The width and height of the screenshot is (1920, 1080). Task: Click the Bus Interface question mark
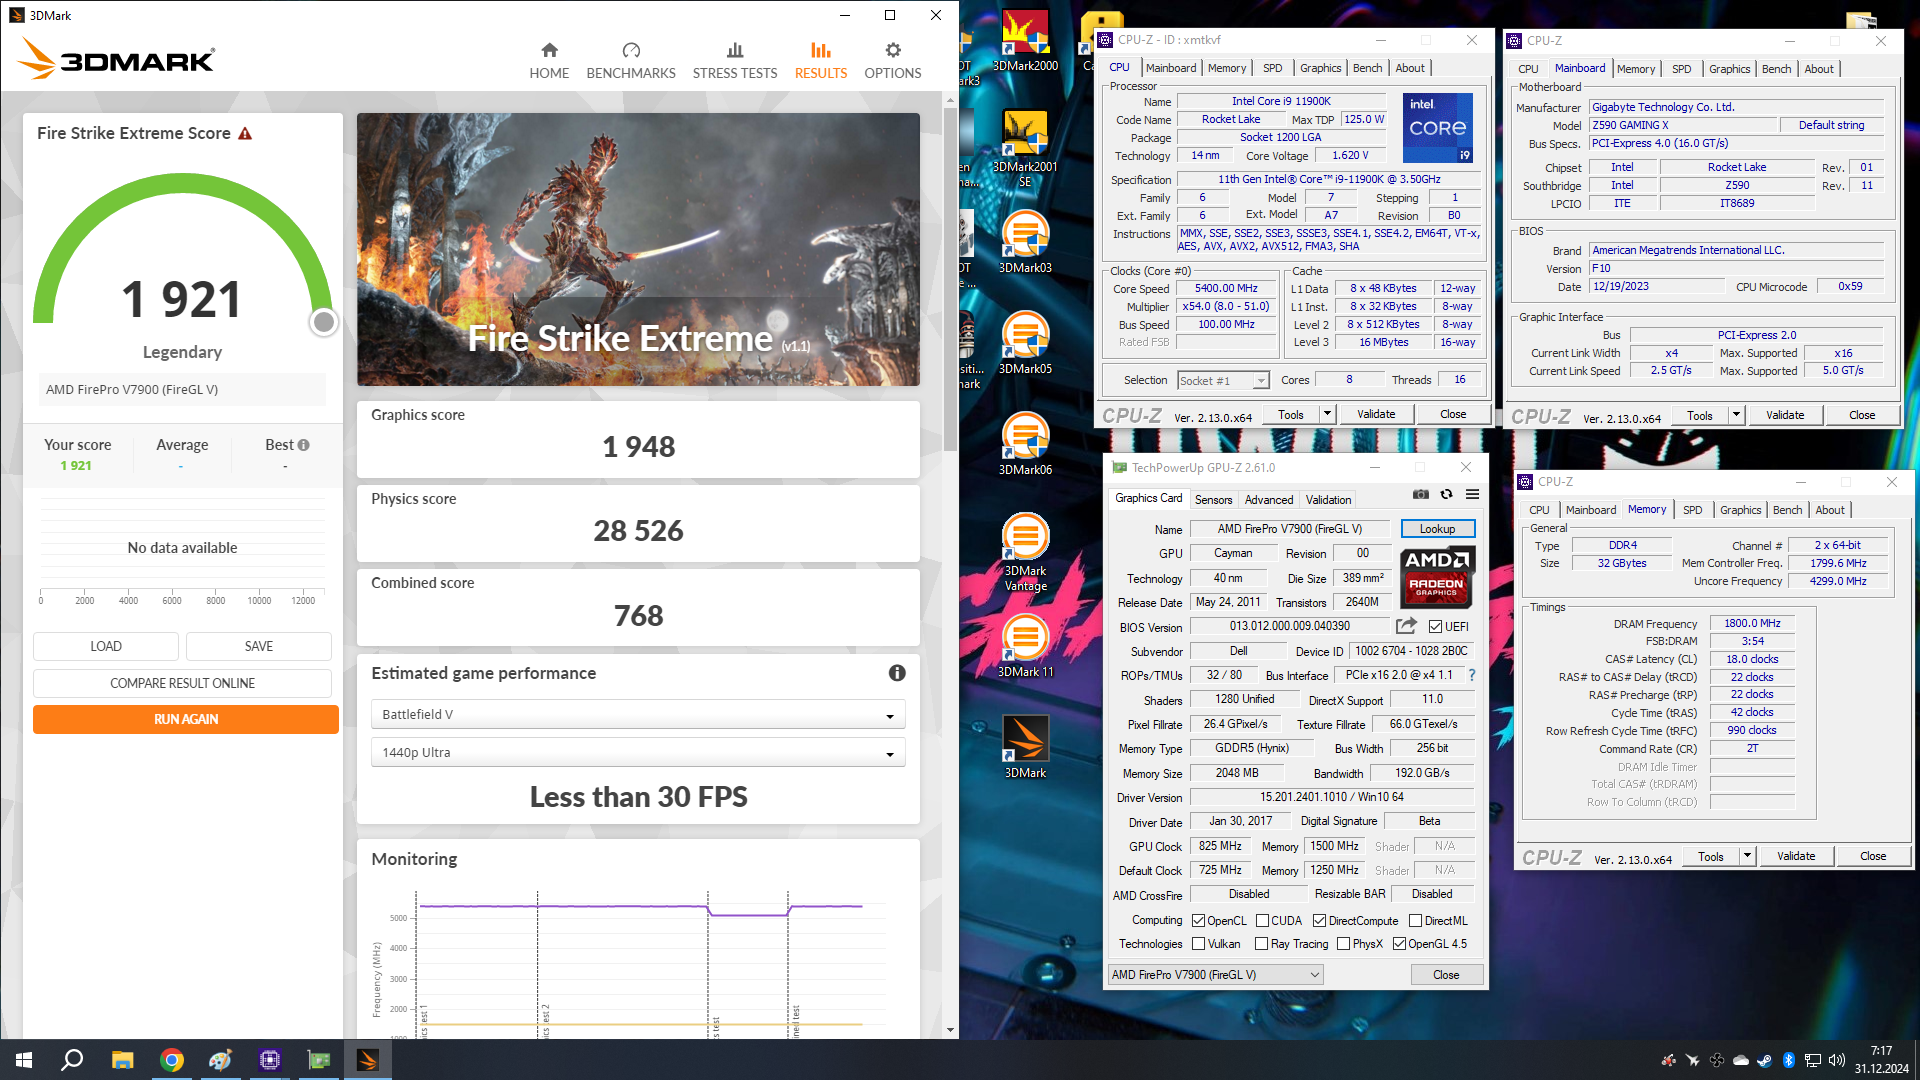tap(1472, 675)
